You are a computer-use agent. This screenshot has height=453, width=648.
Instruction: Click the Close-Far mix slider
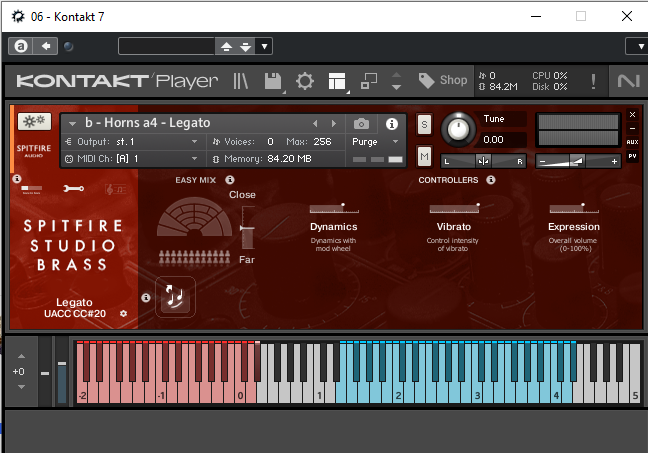click(x=248, y=228)
